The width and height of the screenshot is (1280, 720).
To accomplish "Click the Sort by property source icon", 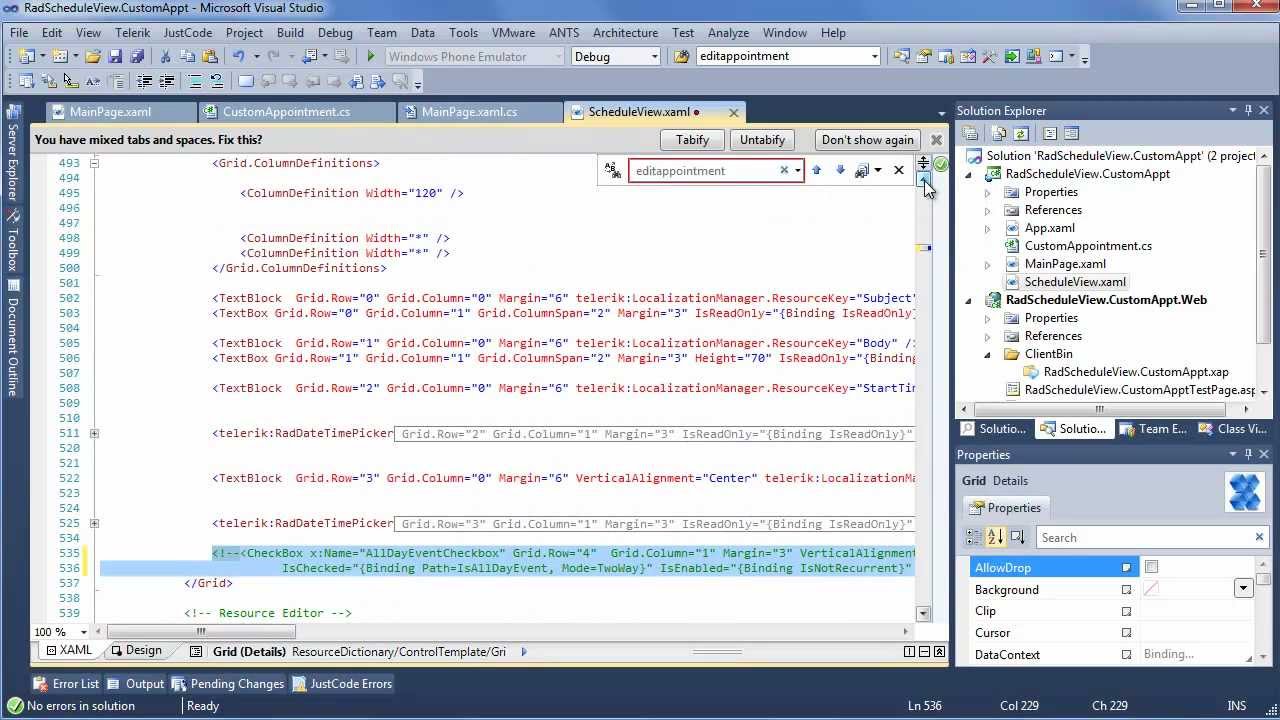I will (1018, 537).
